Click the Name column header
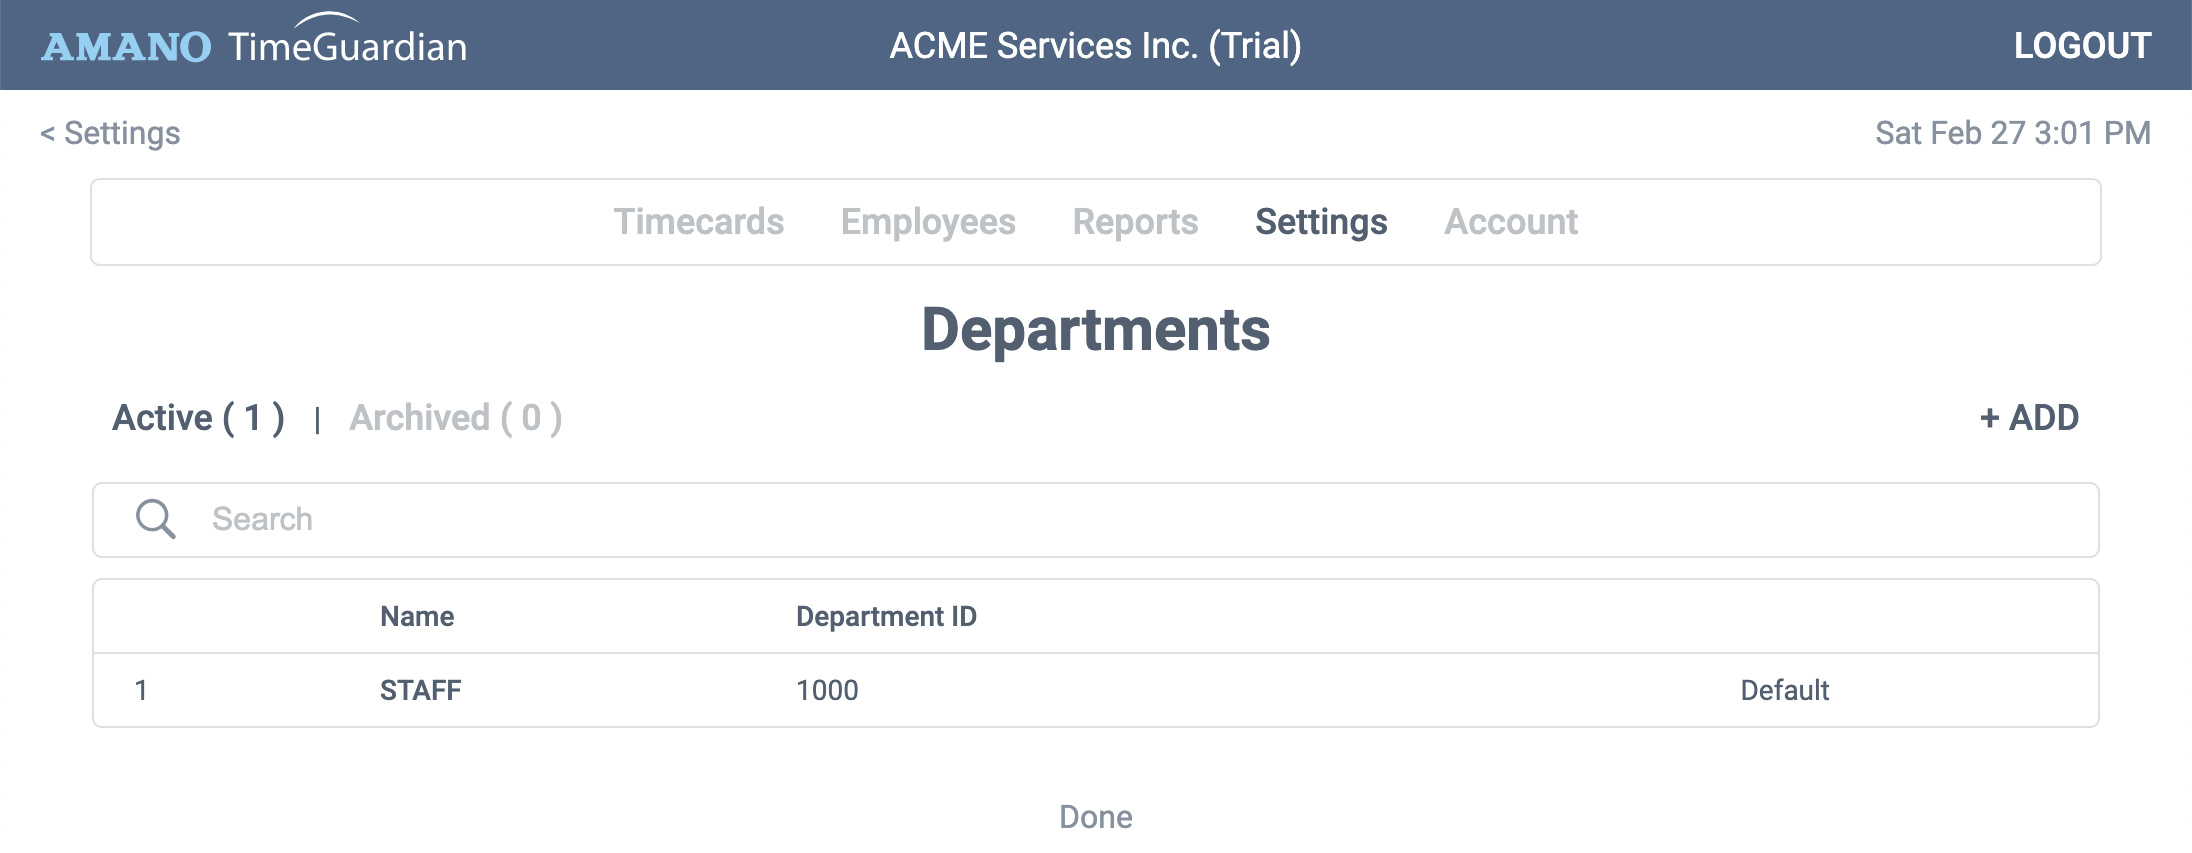 [x=417, y=616]
